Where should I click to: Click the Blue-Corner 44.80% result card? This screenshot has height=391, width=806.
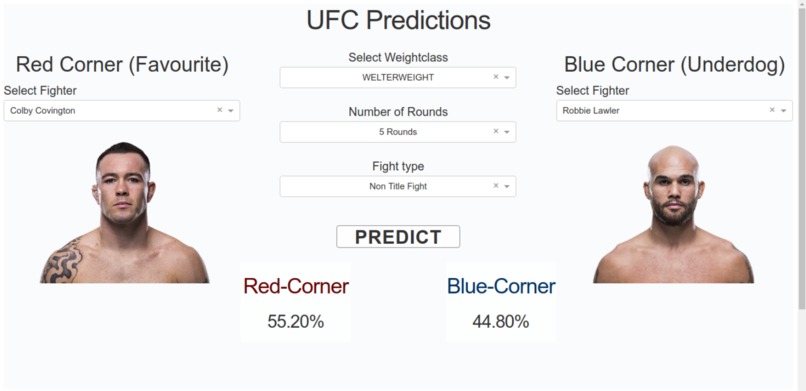(x=501, y=302)
